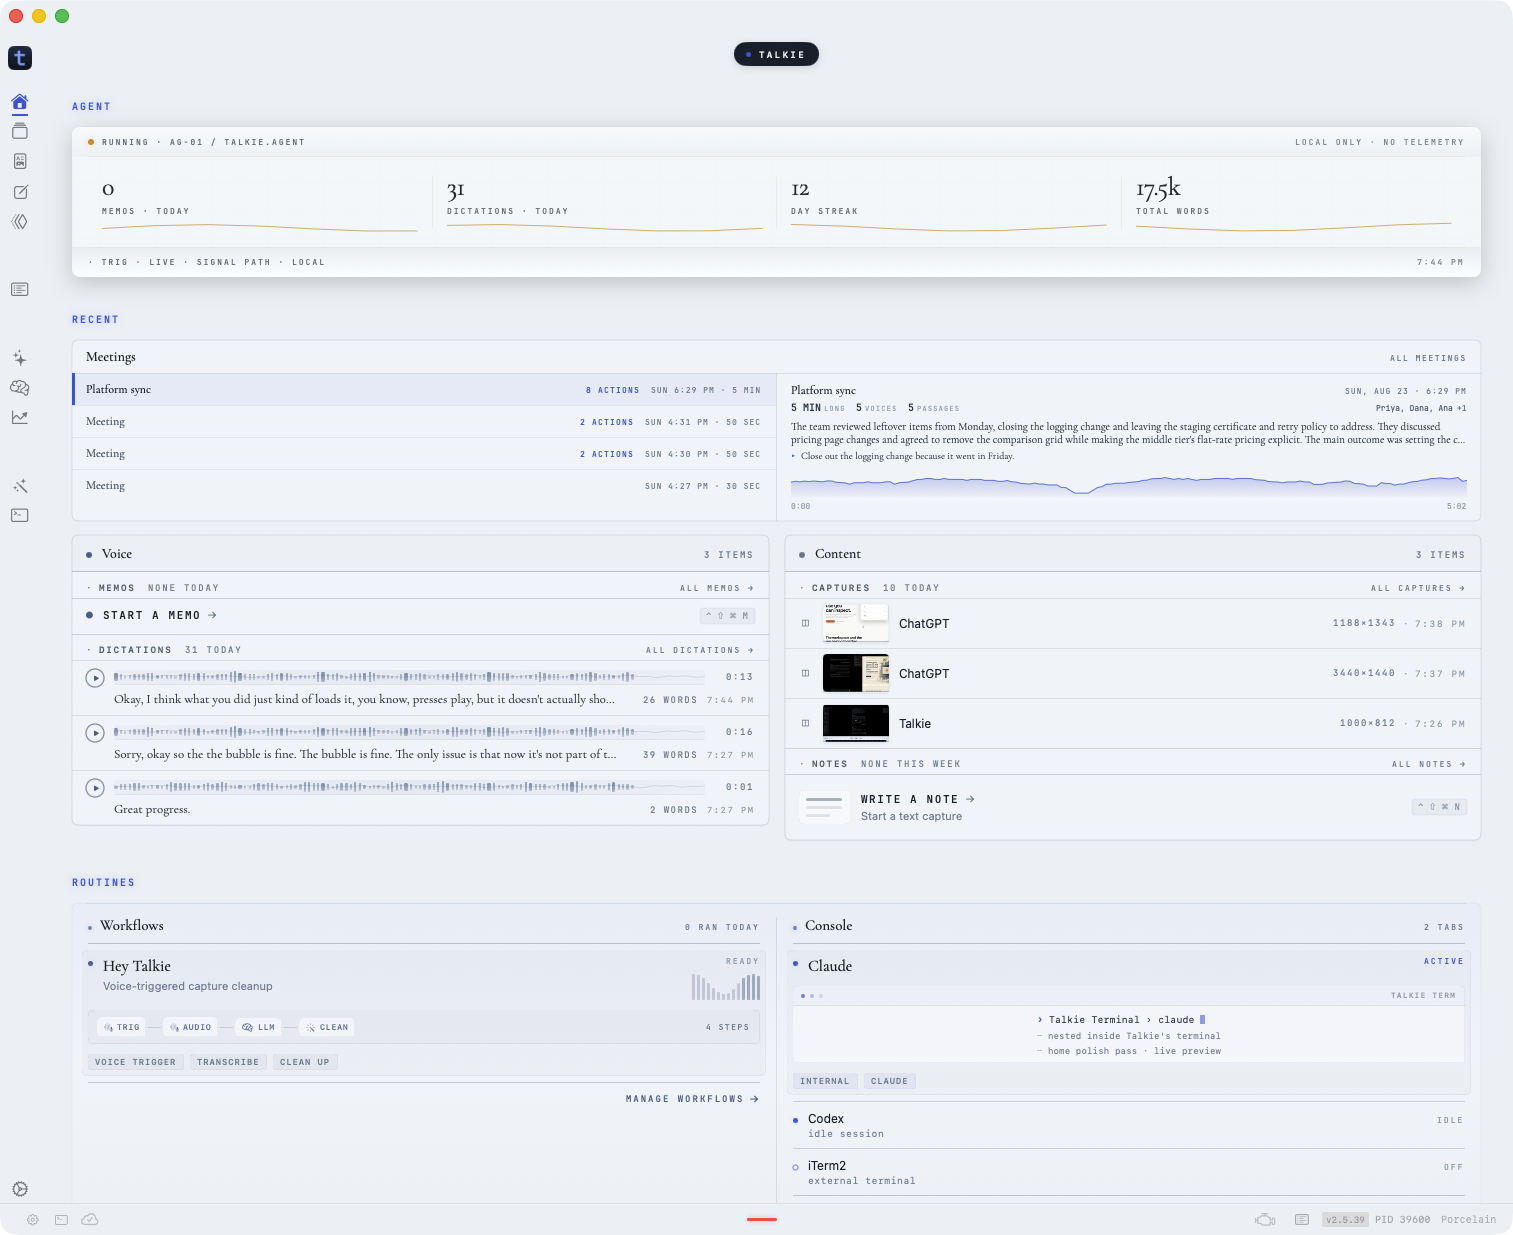
Task: Open the Talkie capture thumbnail
Action: (856, 723)
